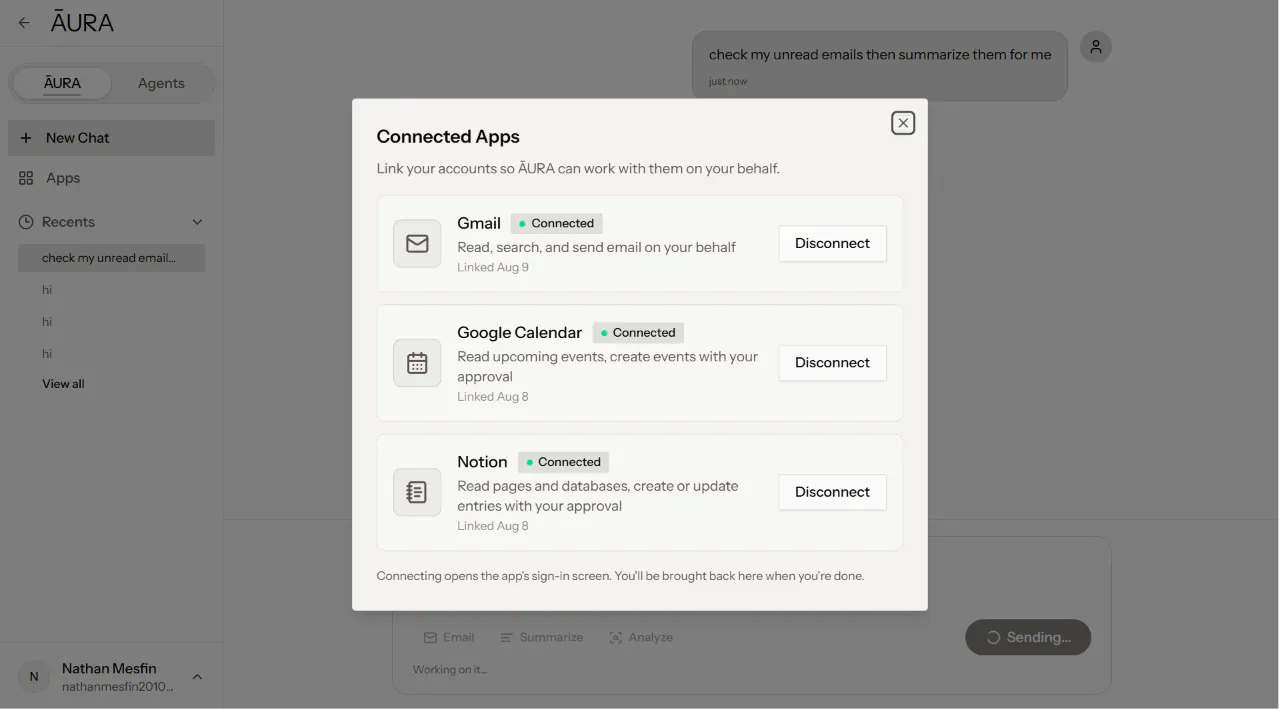The width and height of the screenshot is (1279, 709).
Task: Click the Notion notebook icon
Action: pyautogui.click(x=417, y=492)
